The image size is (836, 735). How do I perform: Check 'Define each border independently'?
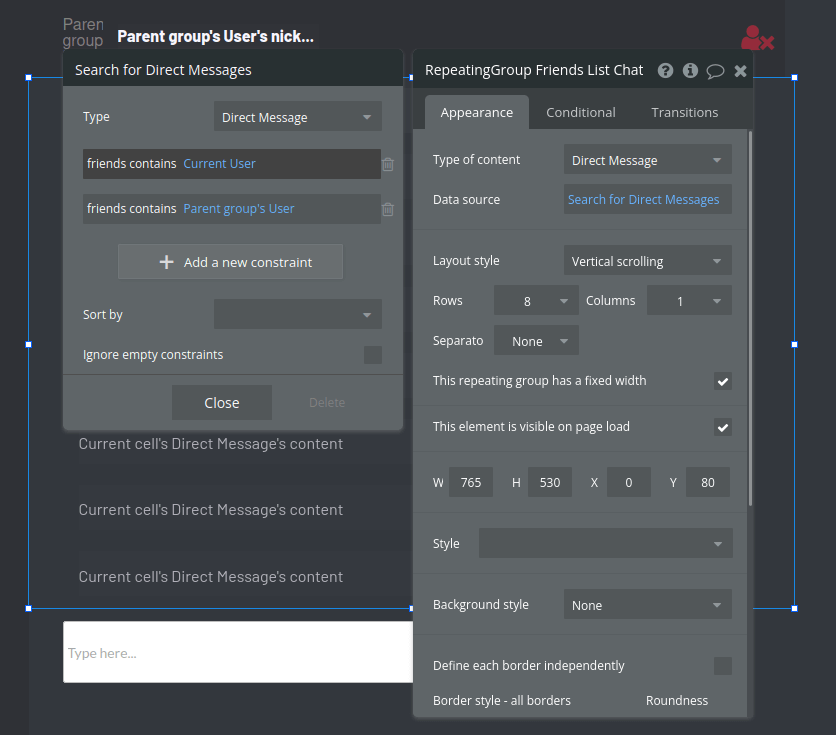[723, 666]
